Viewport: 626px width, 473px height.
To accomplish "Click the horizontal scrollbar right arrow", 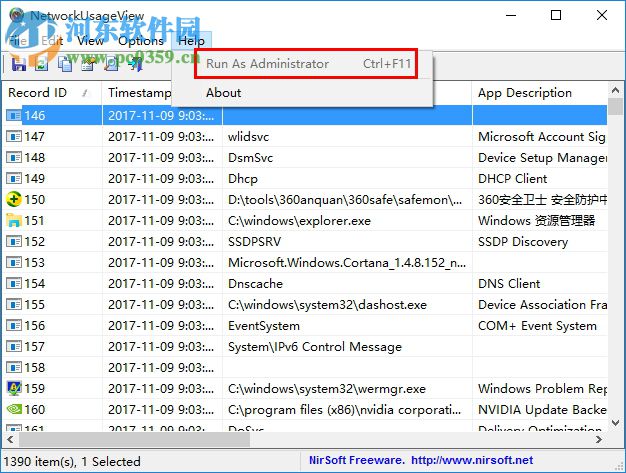I will [598, 439].
